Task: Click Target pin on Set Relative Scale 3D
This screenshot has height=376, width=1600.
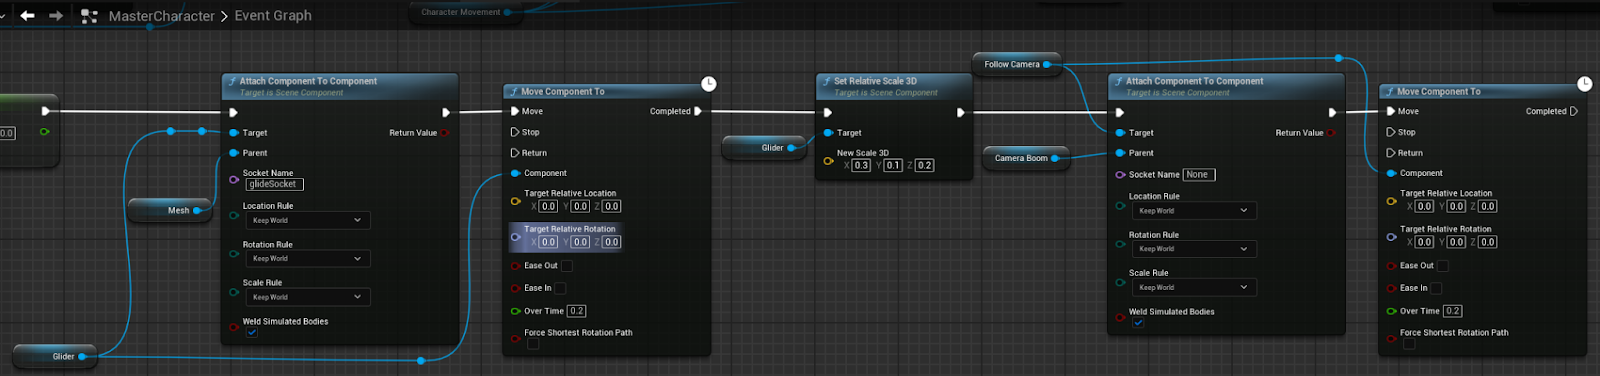Action: 828,133
